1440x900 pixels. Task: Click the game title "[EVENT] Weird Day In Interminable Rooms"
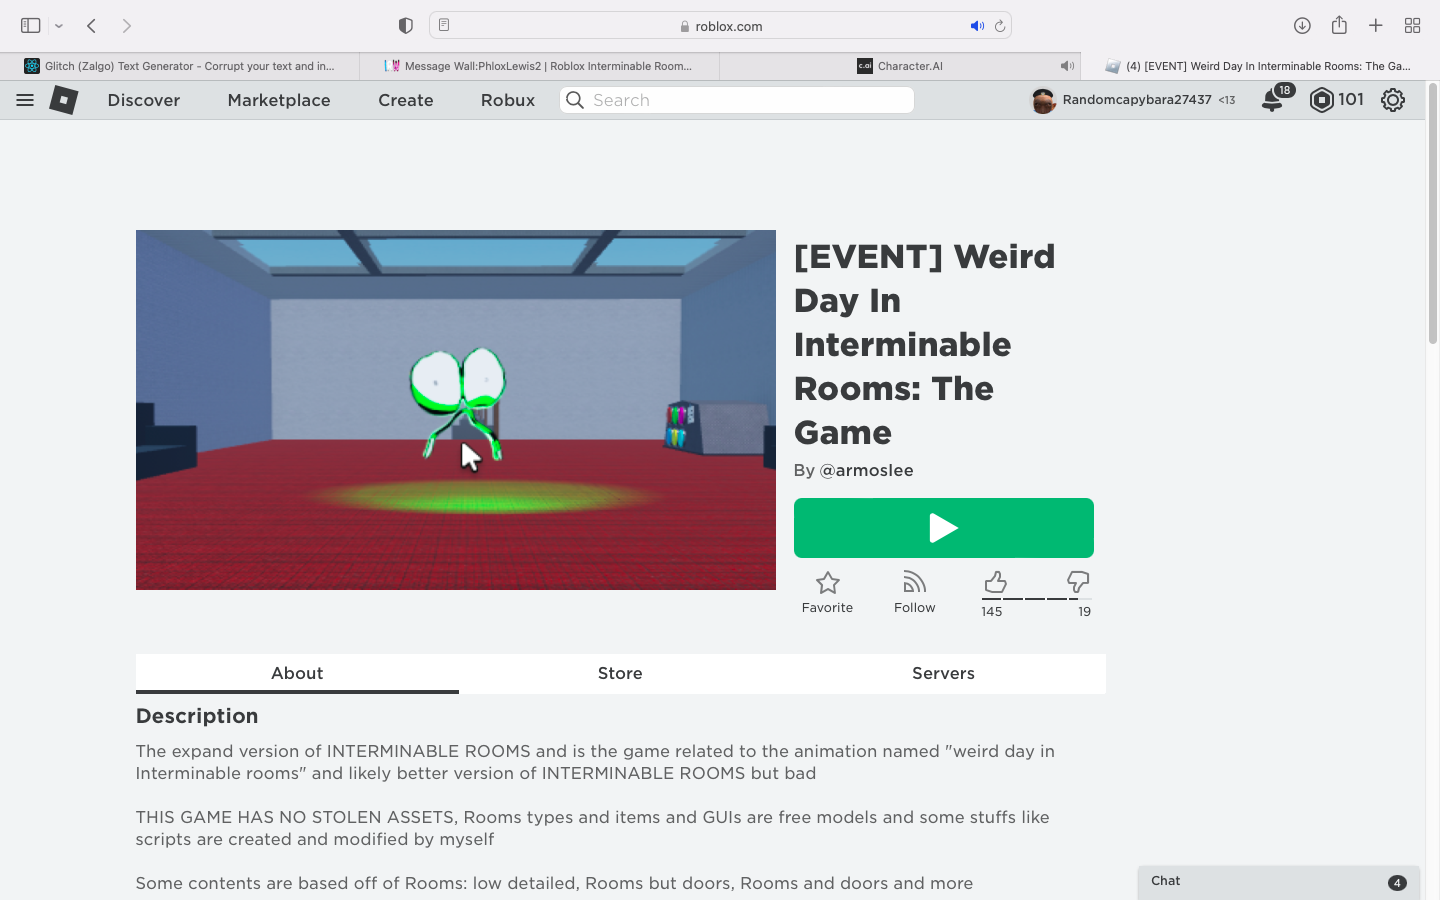coord(925,344)
